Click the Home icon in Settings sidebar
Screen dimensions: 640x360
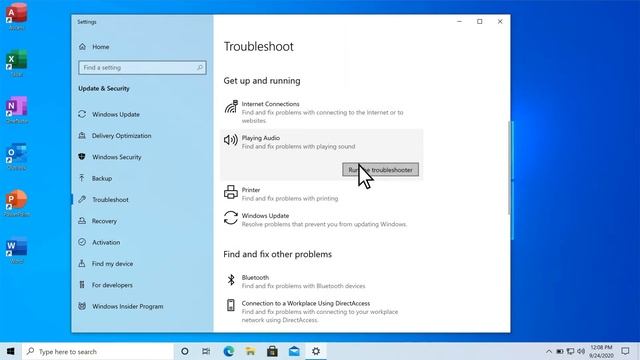point(82,47)
